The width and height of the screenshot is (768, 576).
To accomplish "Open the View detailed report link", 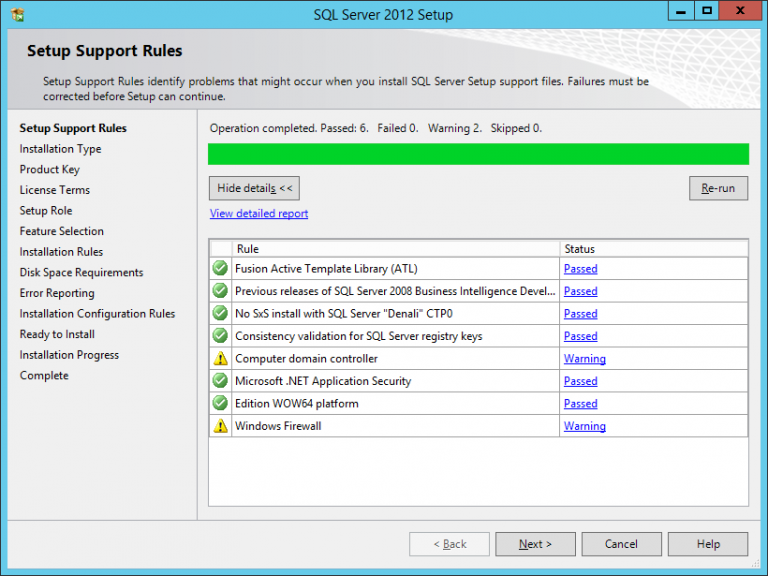I will tap(259, 214).
